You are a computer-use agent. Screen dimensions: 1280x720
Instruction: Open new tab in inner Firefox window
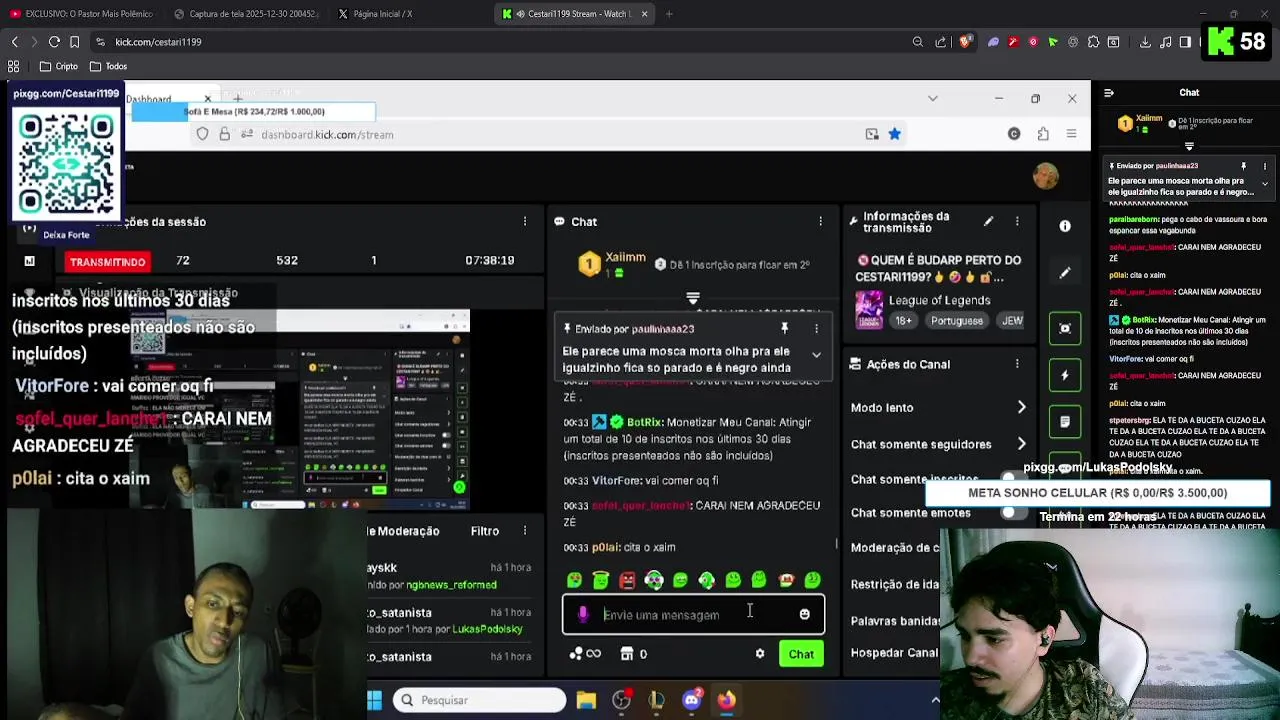pos(237,98)
